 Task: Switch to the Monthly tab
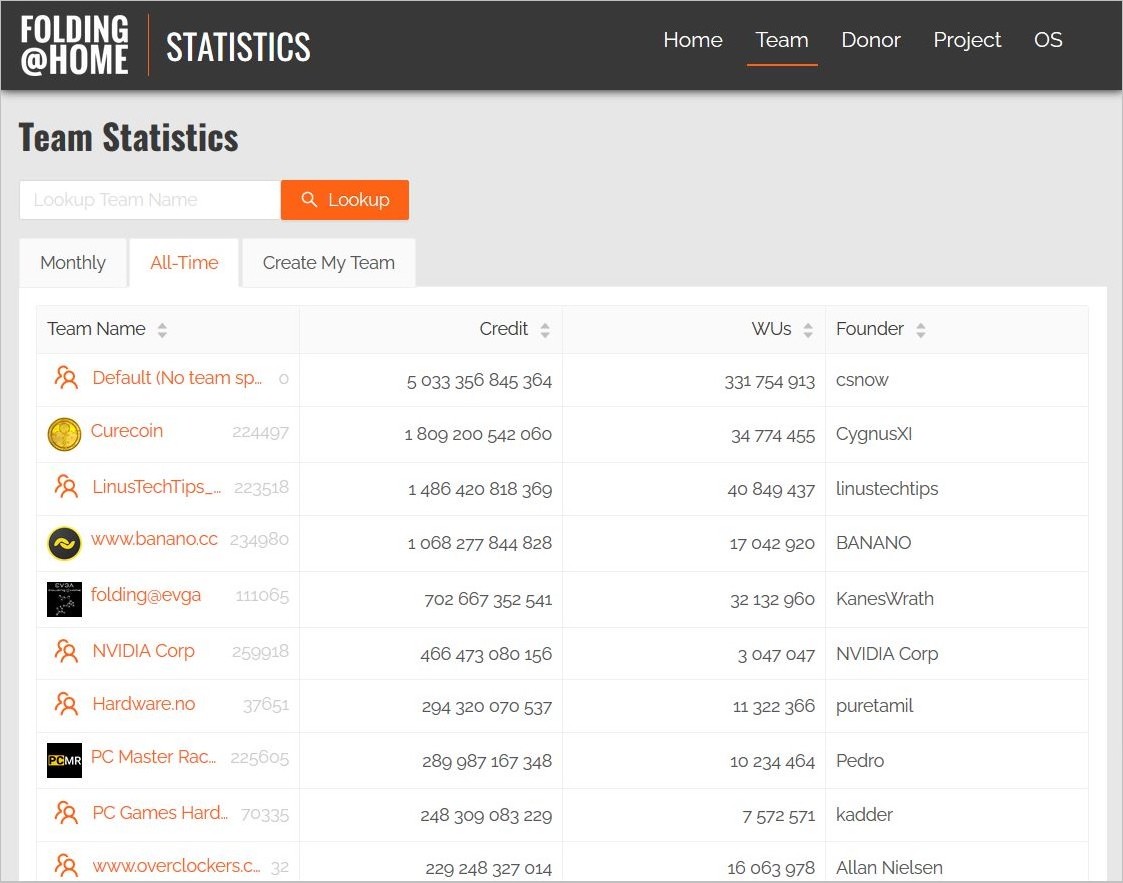[x=73, y=263]
